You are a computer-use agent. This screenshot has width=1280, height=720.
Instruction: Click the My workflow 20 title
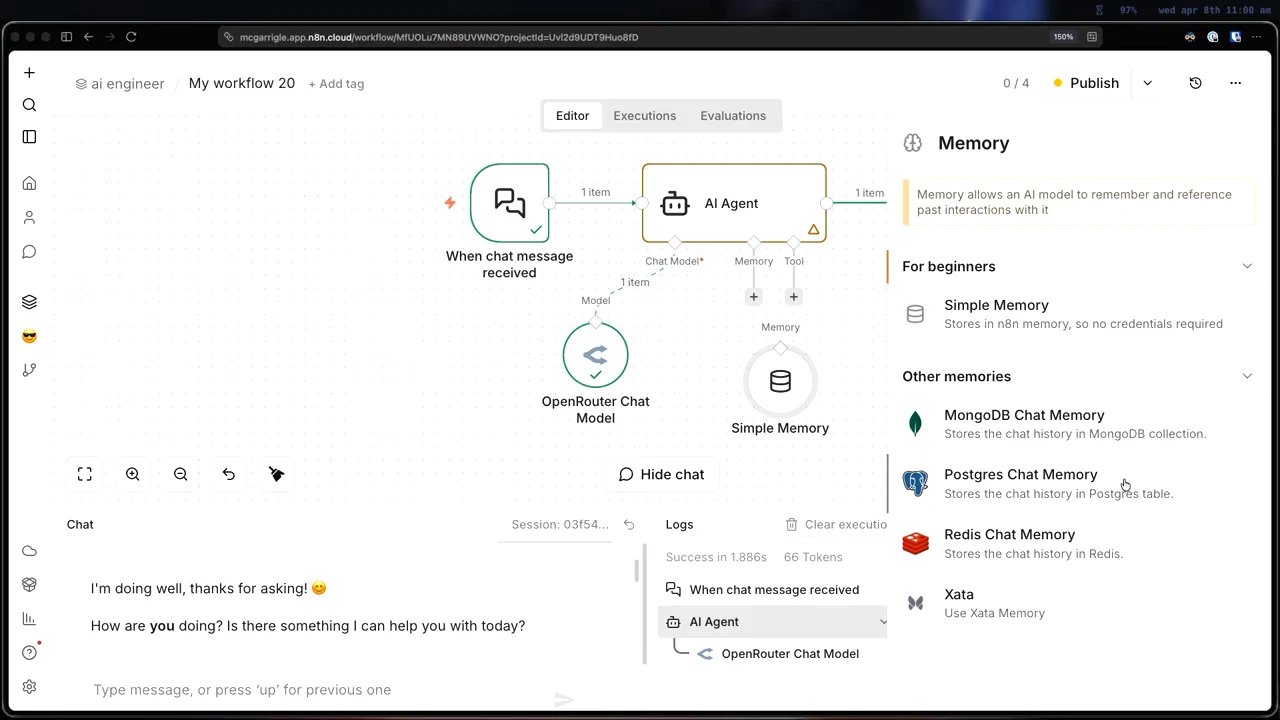(242, 83)
